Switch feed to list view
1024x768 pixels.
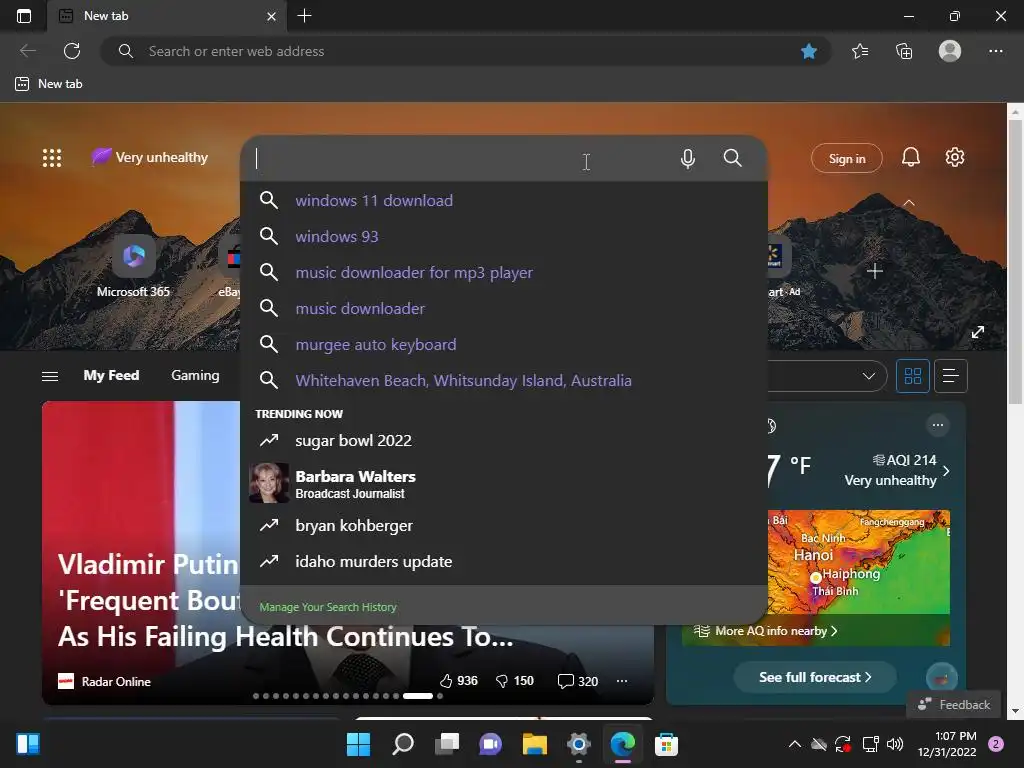951,376
